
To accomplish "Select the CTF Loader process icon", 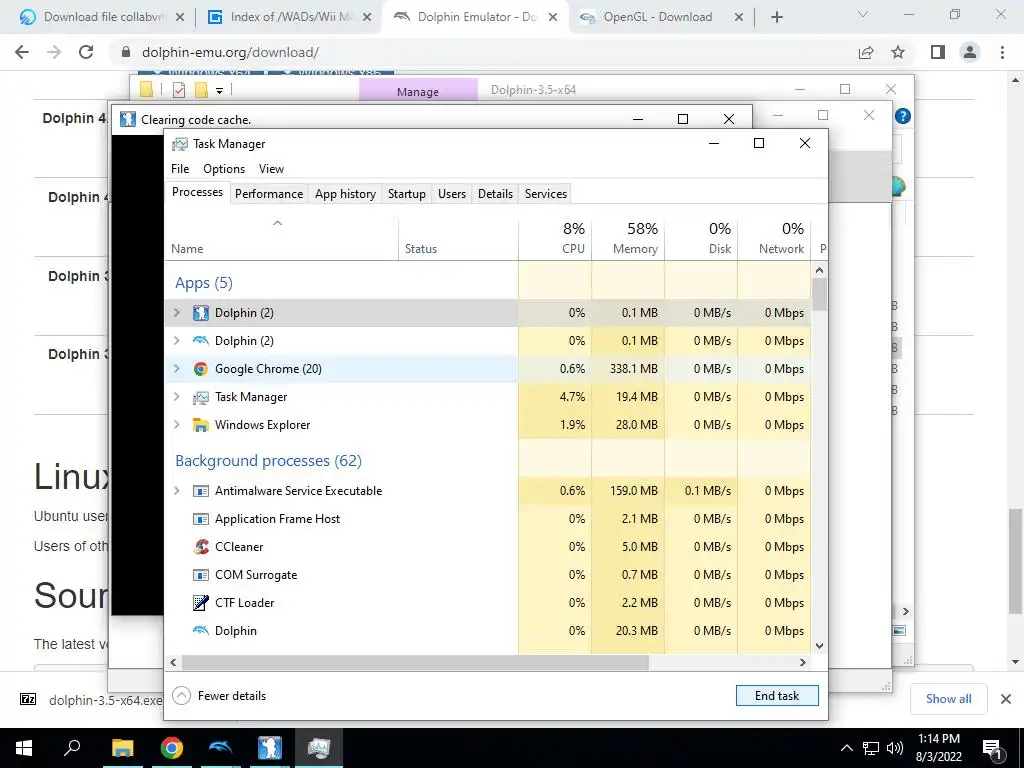I will pos(200,603).
